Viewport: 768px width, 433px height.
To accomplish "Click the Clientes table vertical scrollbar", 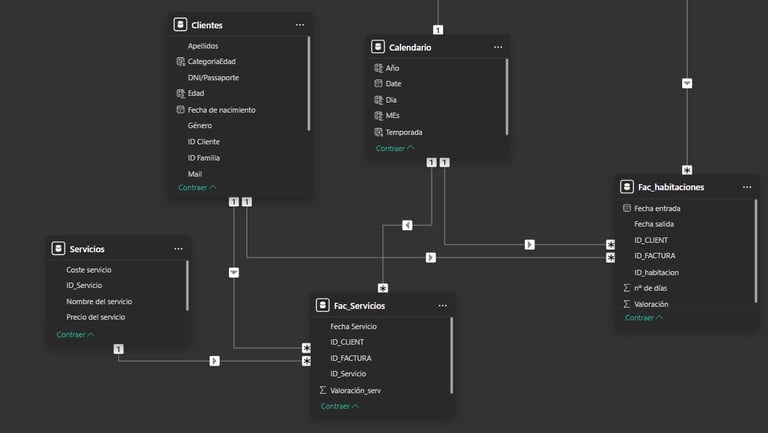I will [x=309, y=84].
